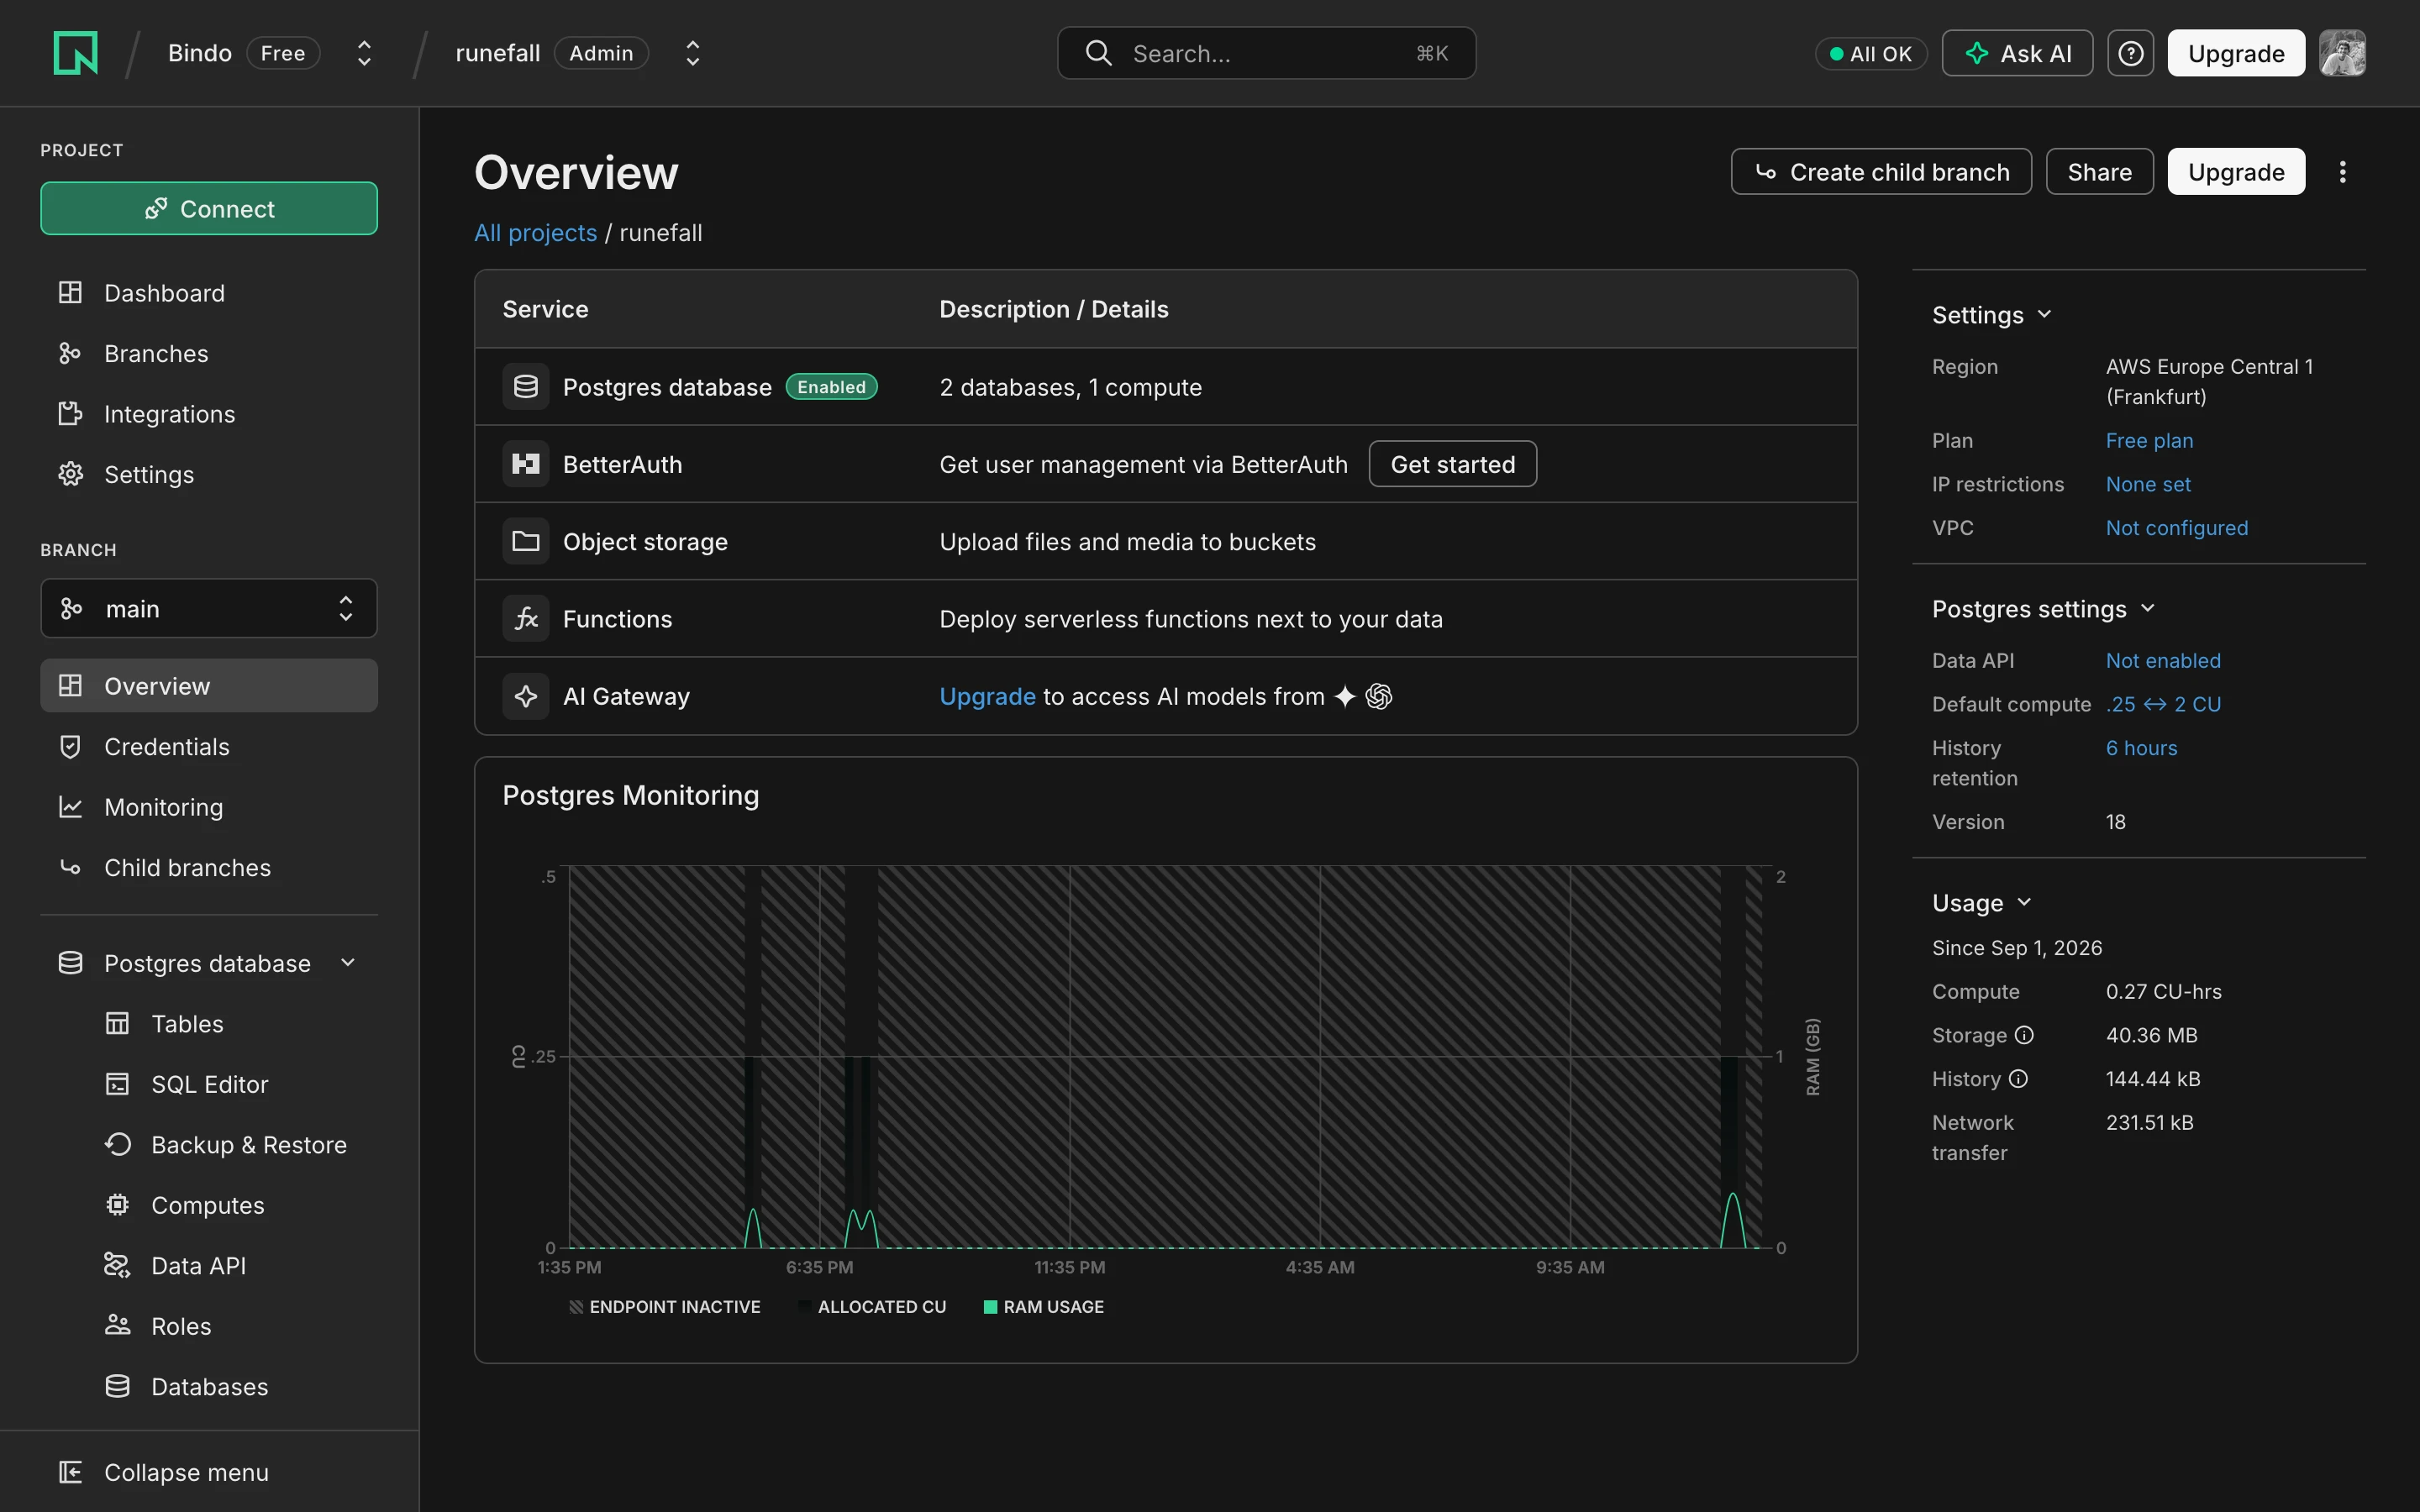Click '2 databases, 1 compute' text
Viewport: 2420px width, 1512px height.
pyautogui.click(x=1070, y=387)
